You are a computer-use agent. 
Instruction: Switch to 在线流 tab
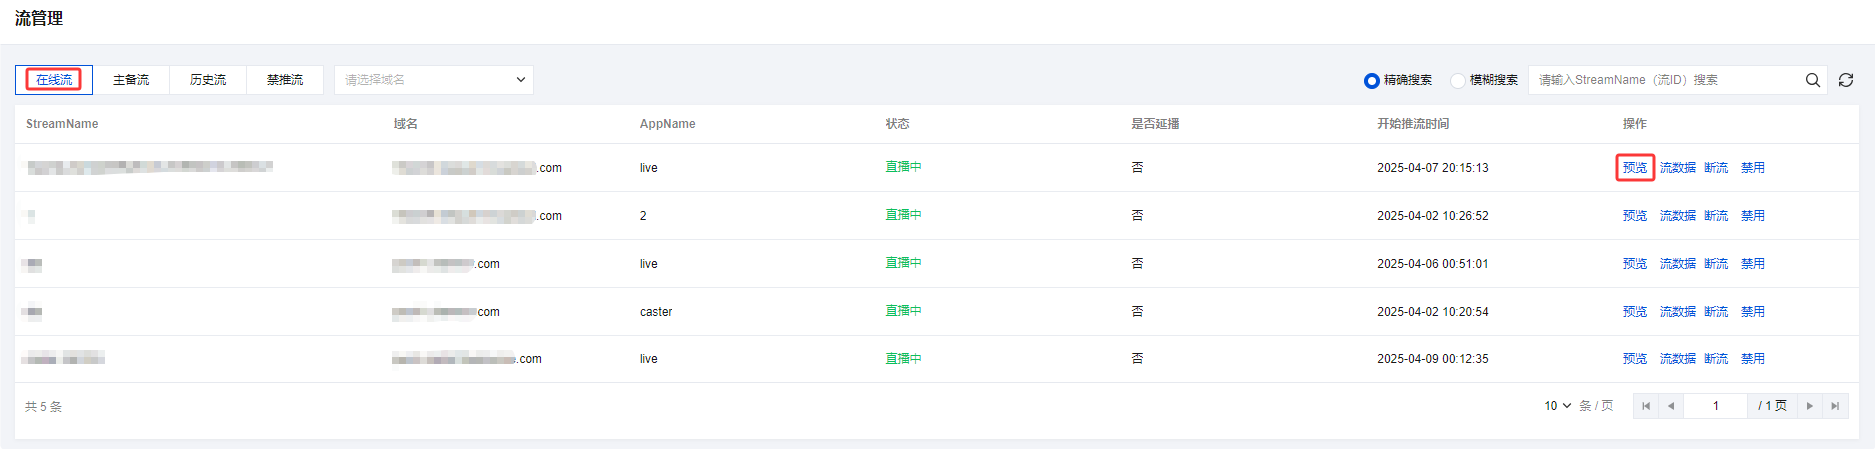point(54,80)
